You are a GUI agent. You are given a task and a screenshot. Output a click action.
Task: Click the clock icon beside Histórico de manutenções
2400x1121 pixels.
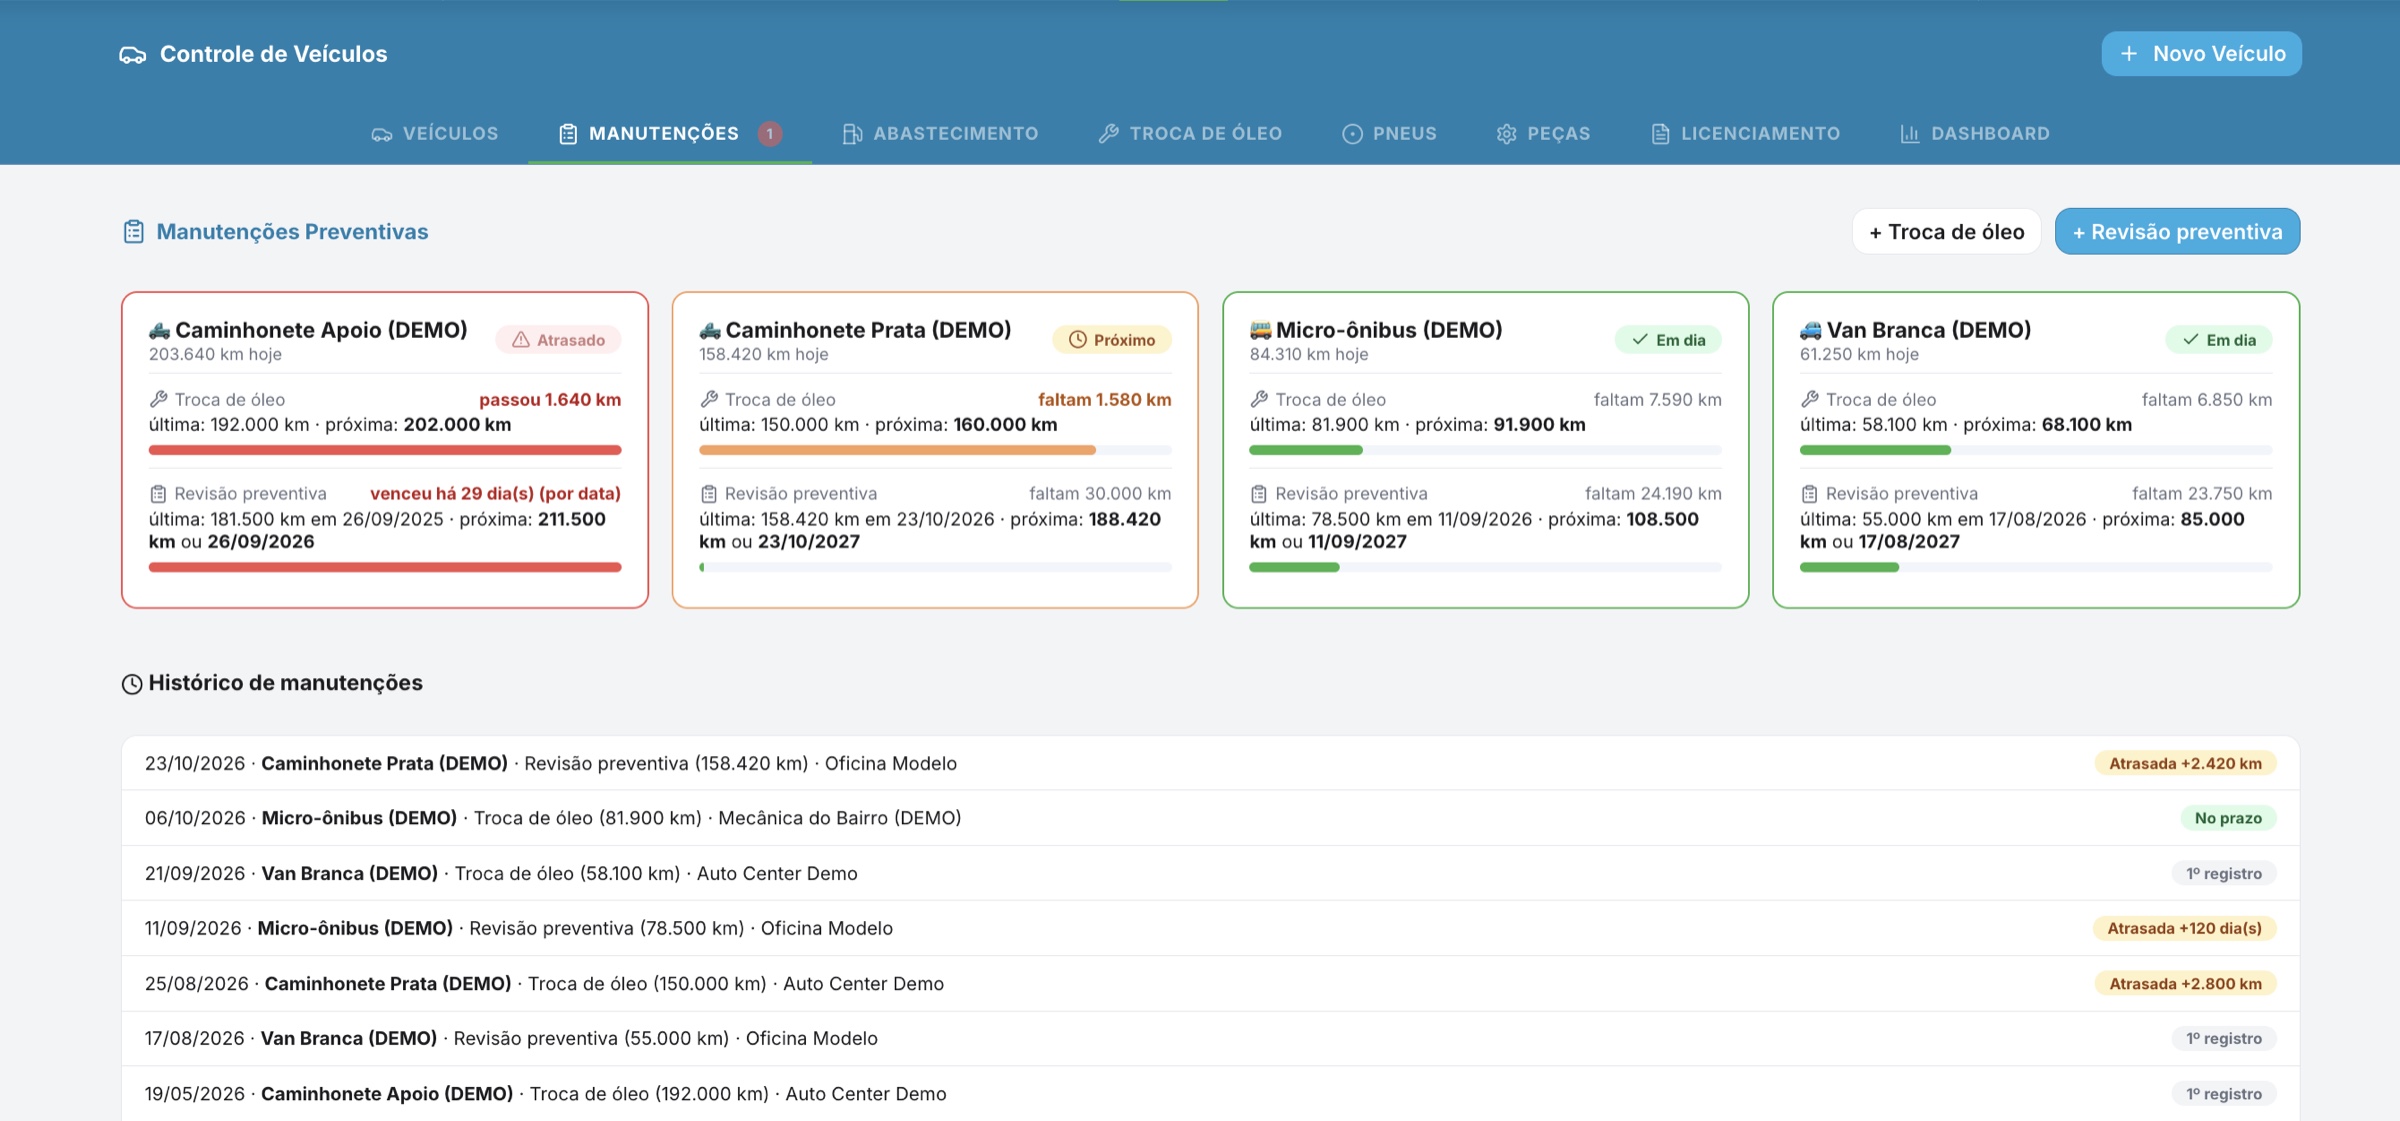[x=132, y=684]
